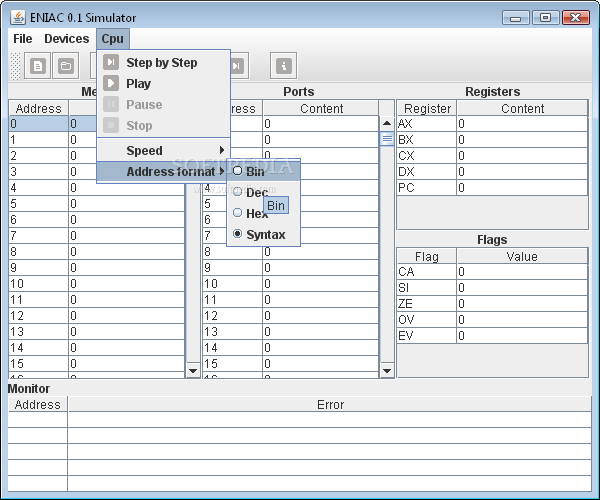
Task: Select memory address 5 cell
Action: click(38, 204)
